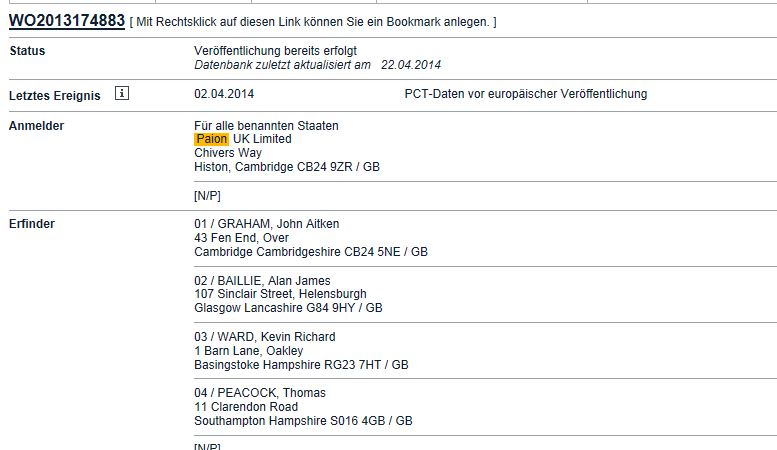
Task: Click the info icon beside Letztes Ereignis
Action: (x=122, y=93)
